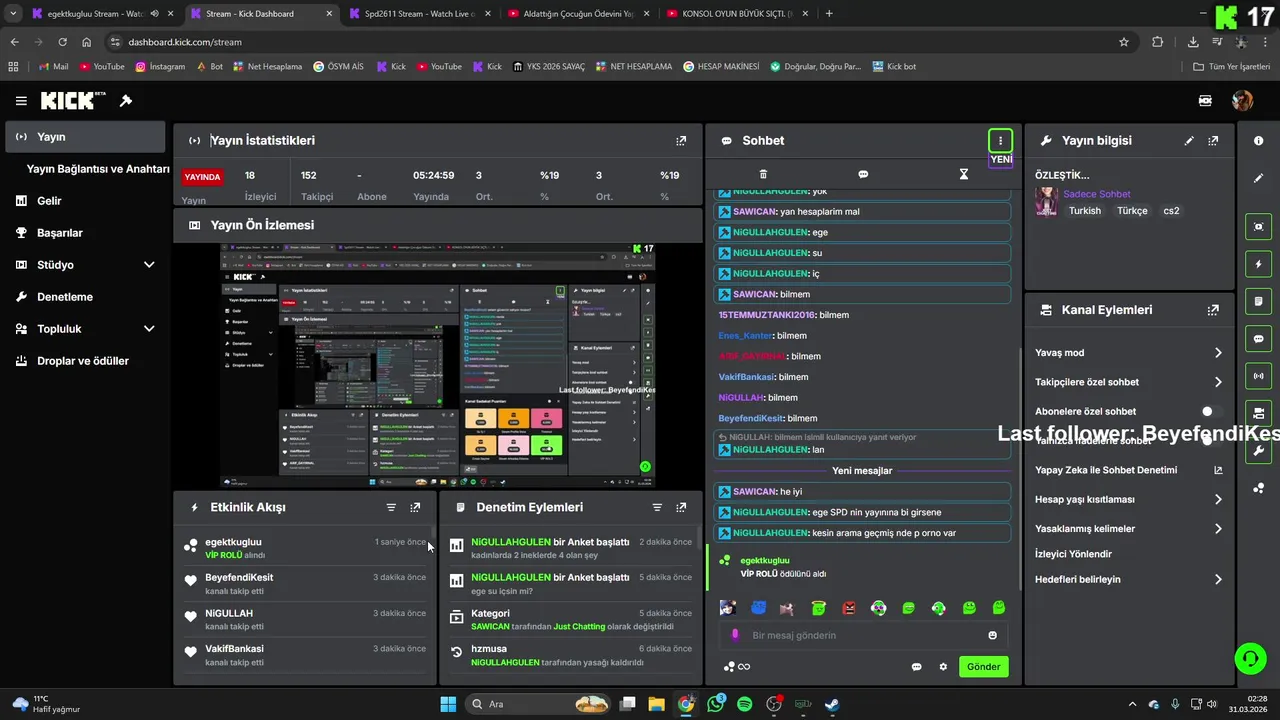Edit stream info with the pencil icon

point(1189,141)
